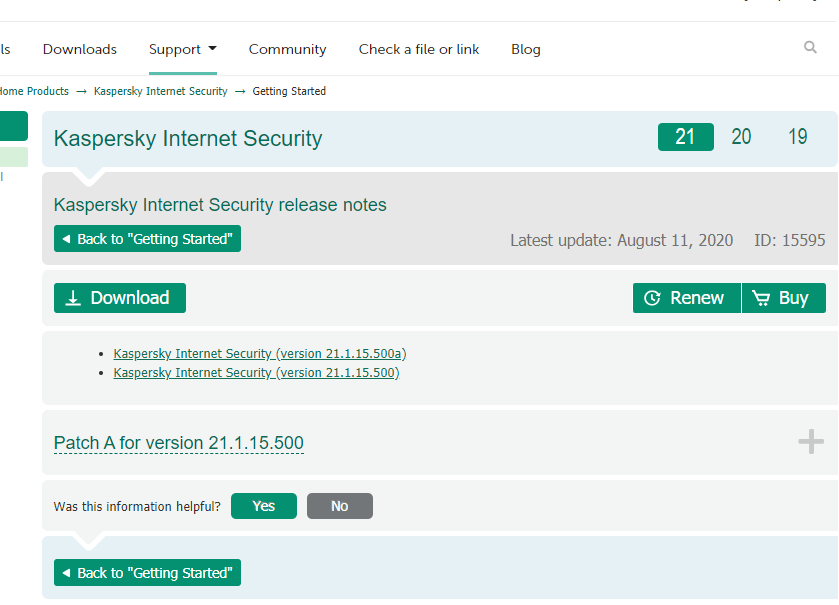Click the Download button

tap(120, 298)
